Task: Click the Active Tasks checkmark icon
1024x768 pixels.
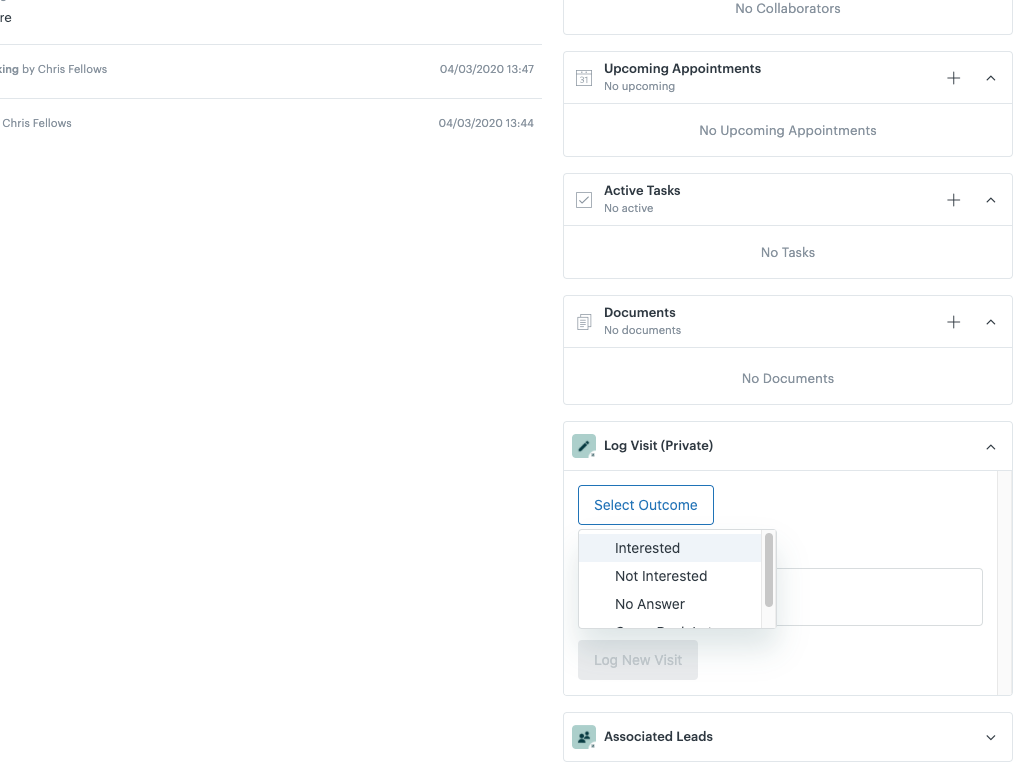Action: point(584,199)
